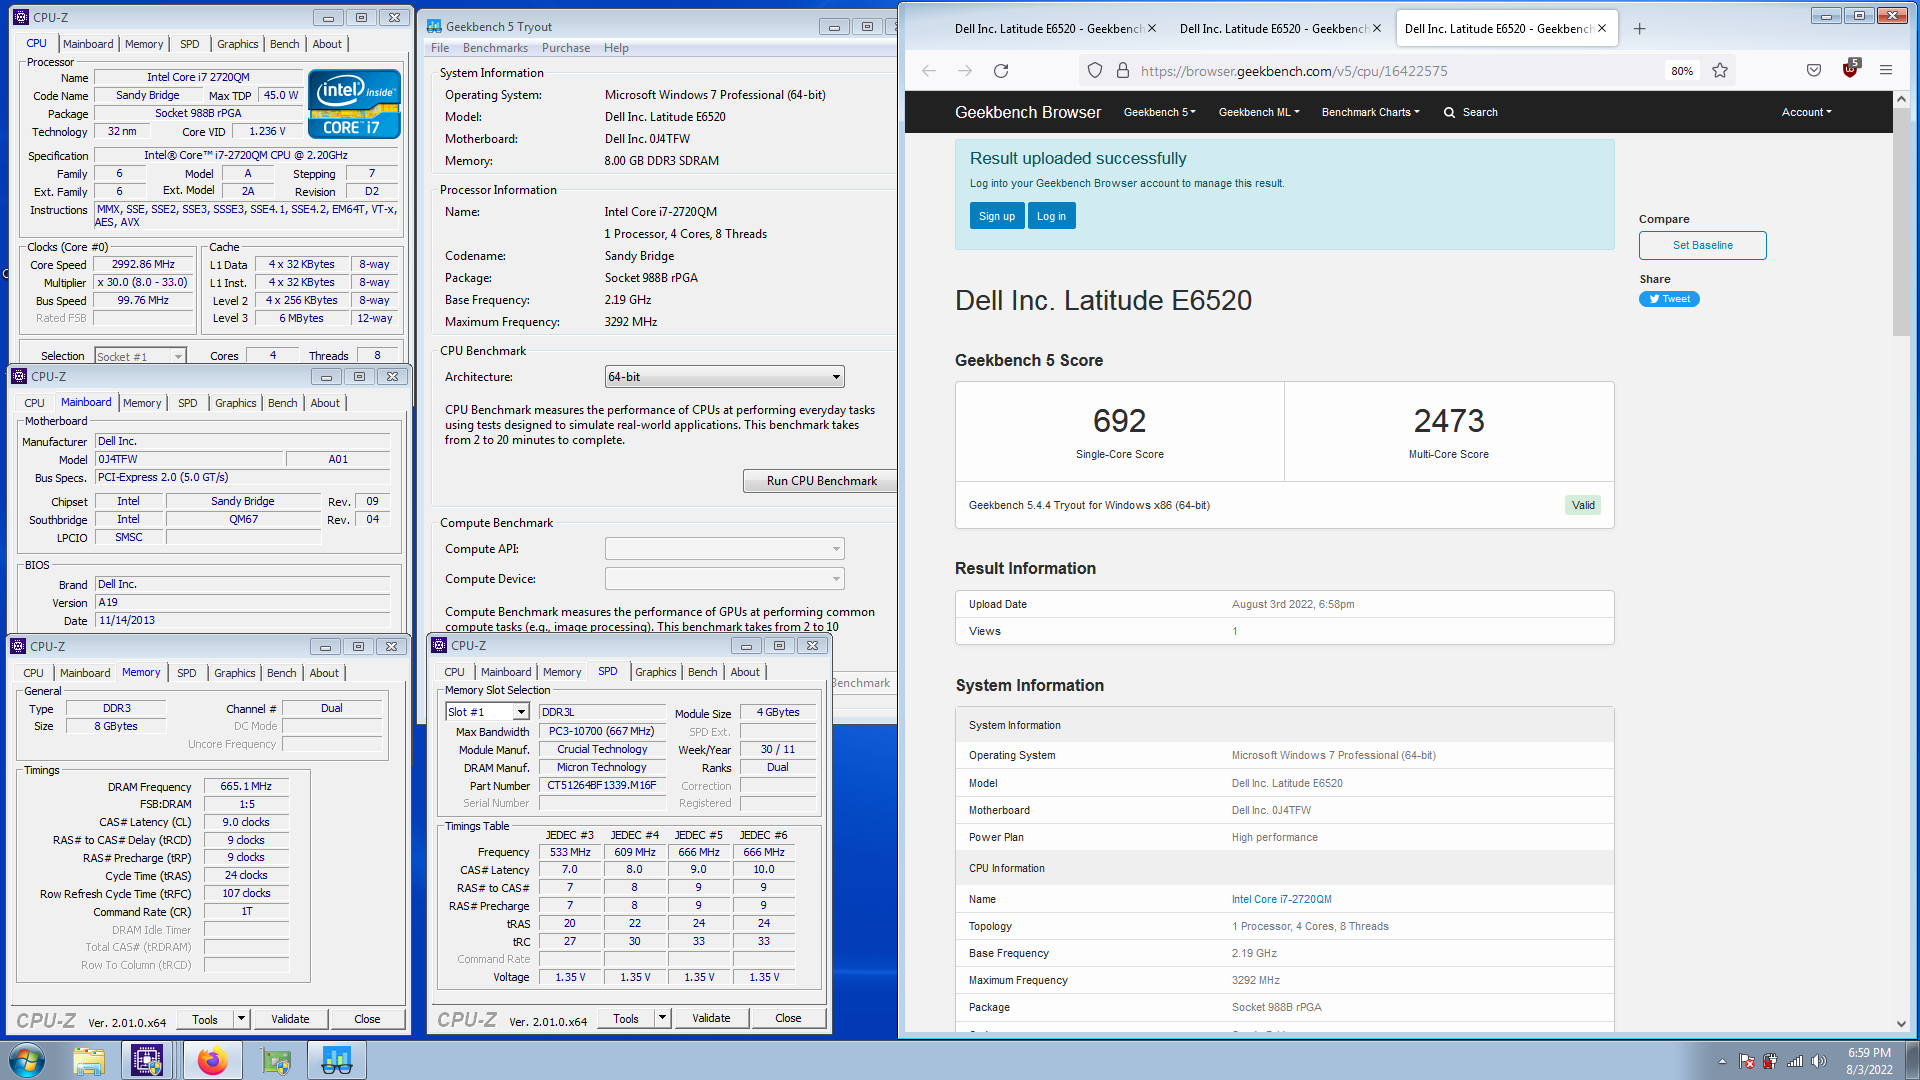Click the browser page vertical scrollbar
Screen dimensions: 1920x1080
coord(1902,222)
